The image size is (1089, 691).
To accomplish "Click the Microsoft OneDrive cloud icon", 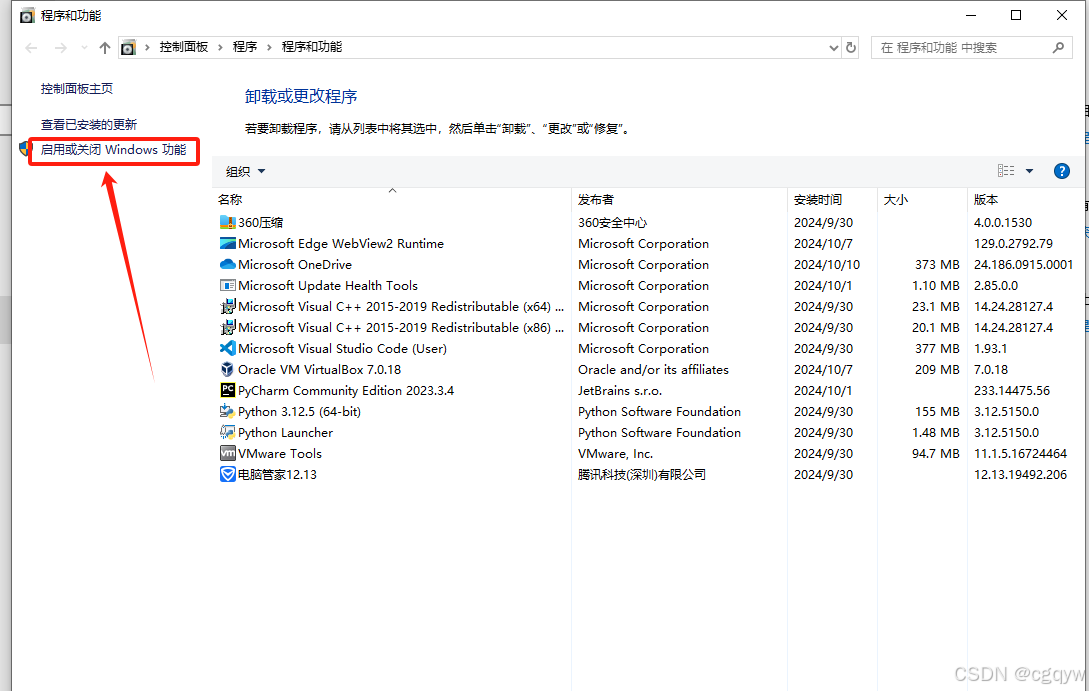I will click(227, 265).
